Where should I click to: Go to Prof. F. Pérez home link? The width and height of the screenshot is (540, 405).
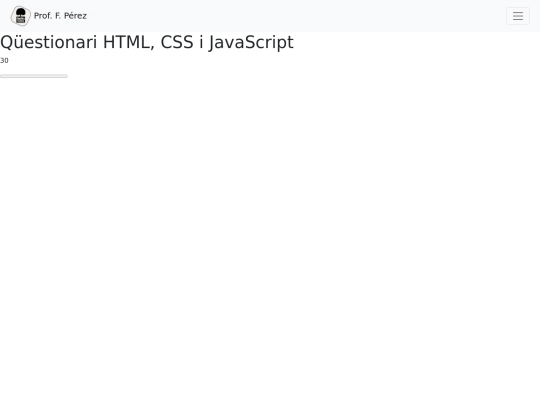click(49, 16)
